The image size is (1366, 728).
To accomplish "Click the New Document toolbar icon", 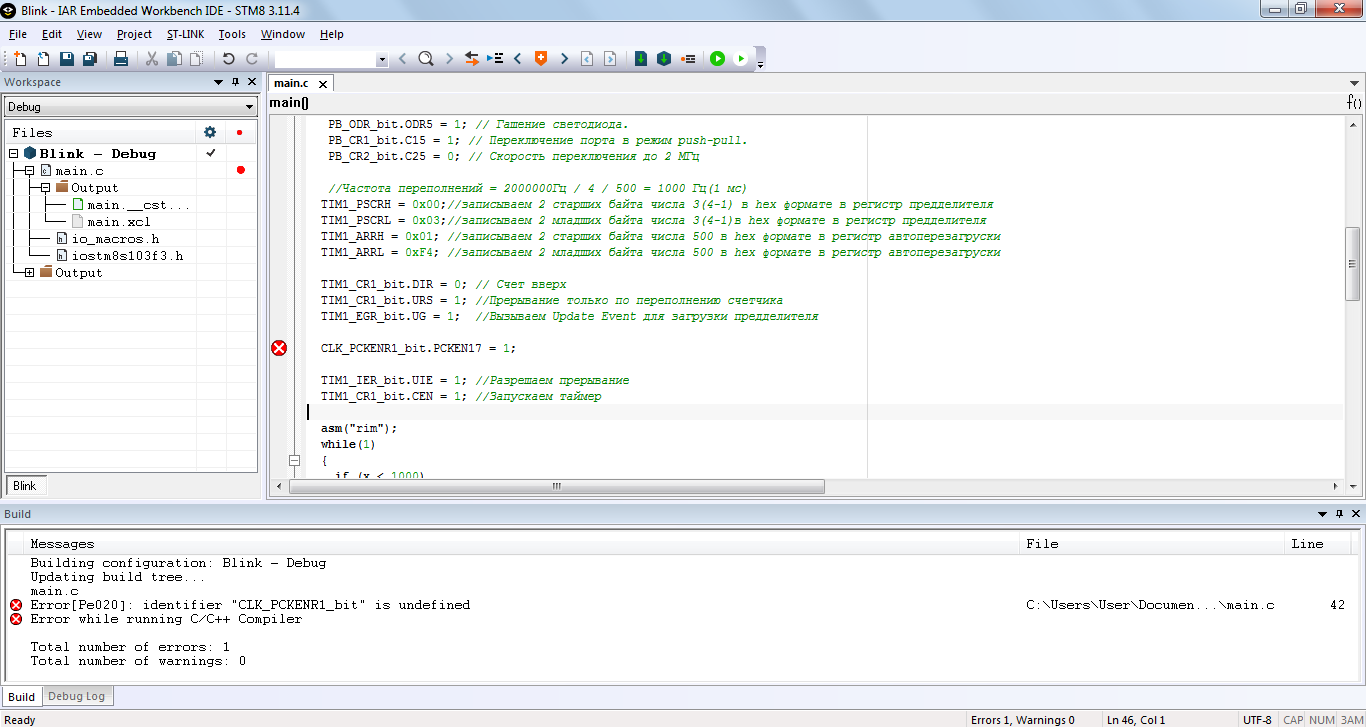I will [19, 59].
